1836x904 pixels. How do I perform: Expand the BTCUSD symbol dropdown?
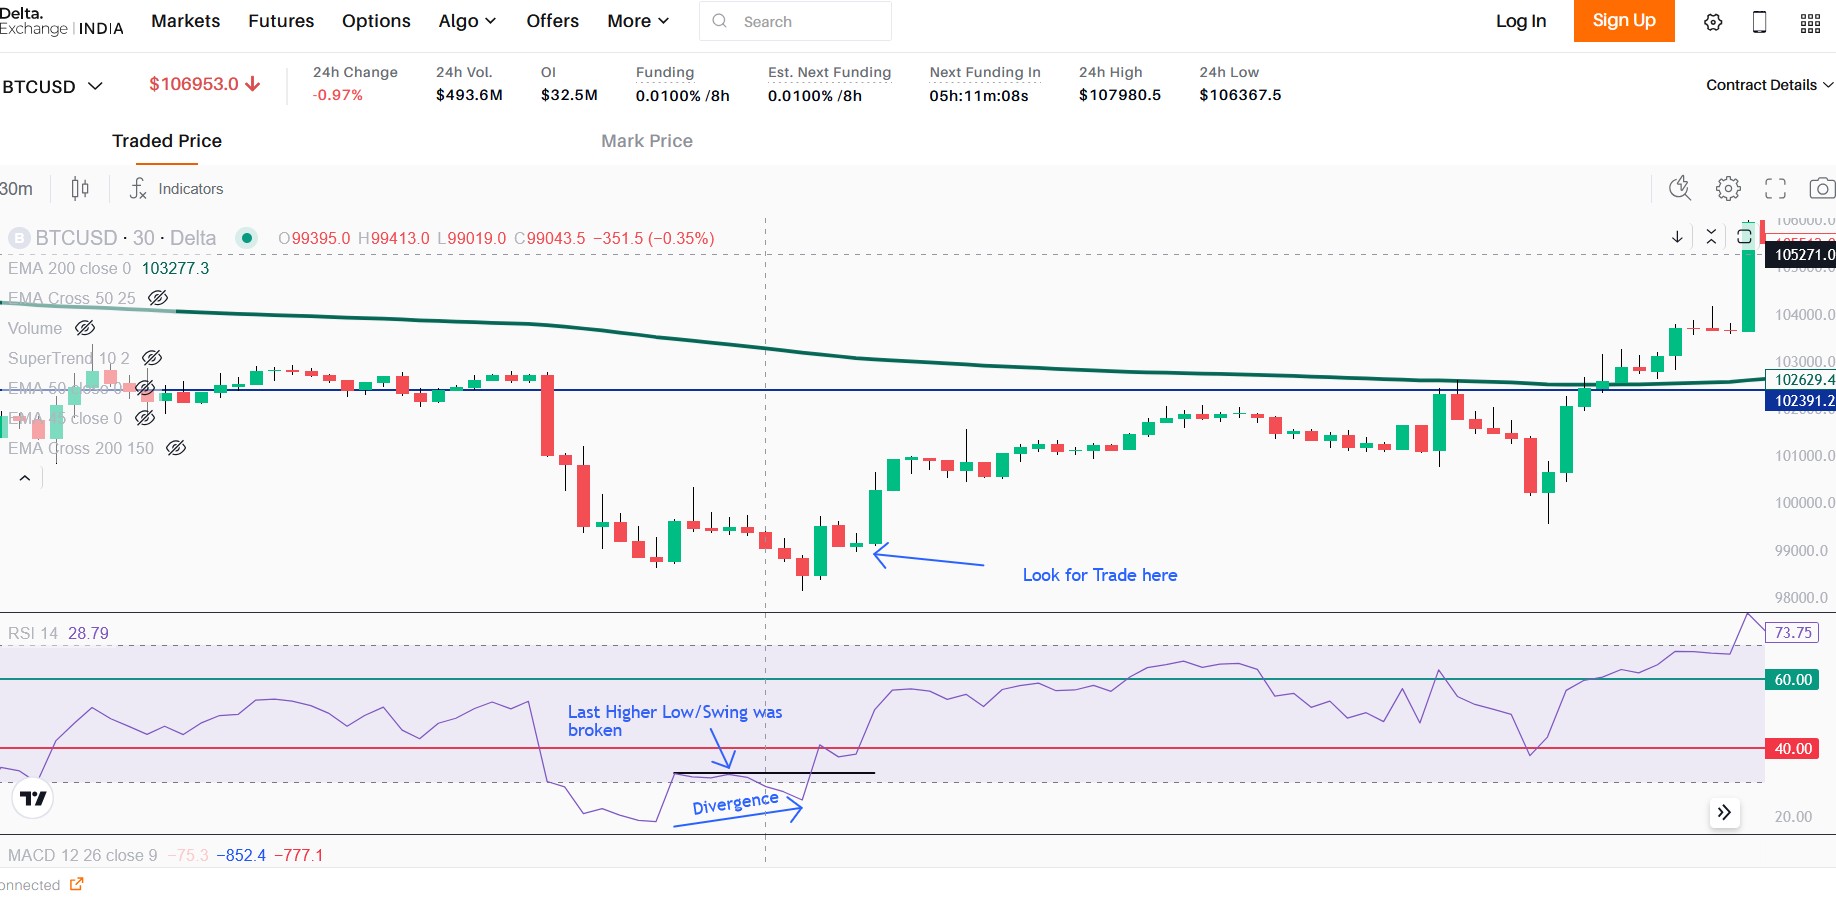(53, 86)
